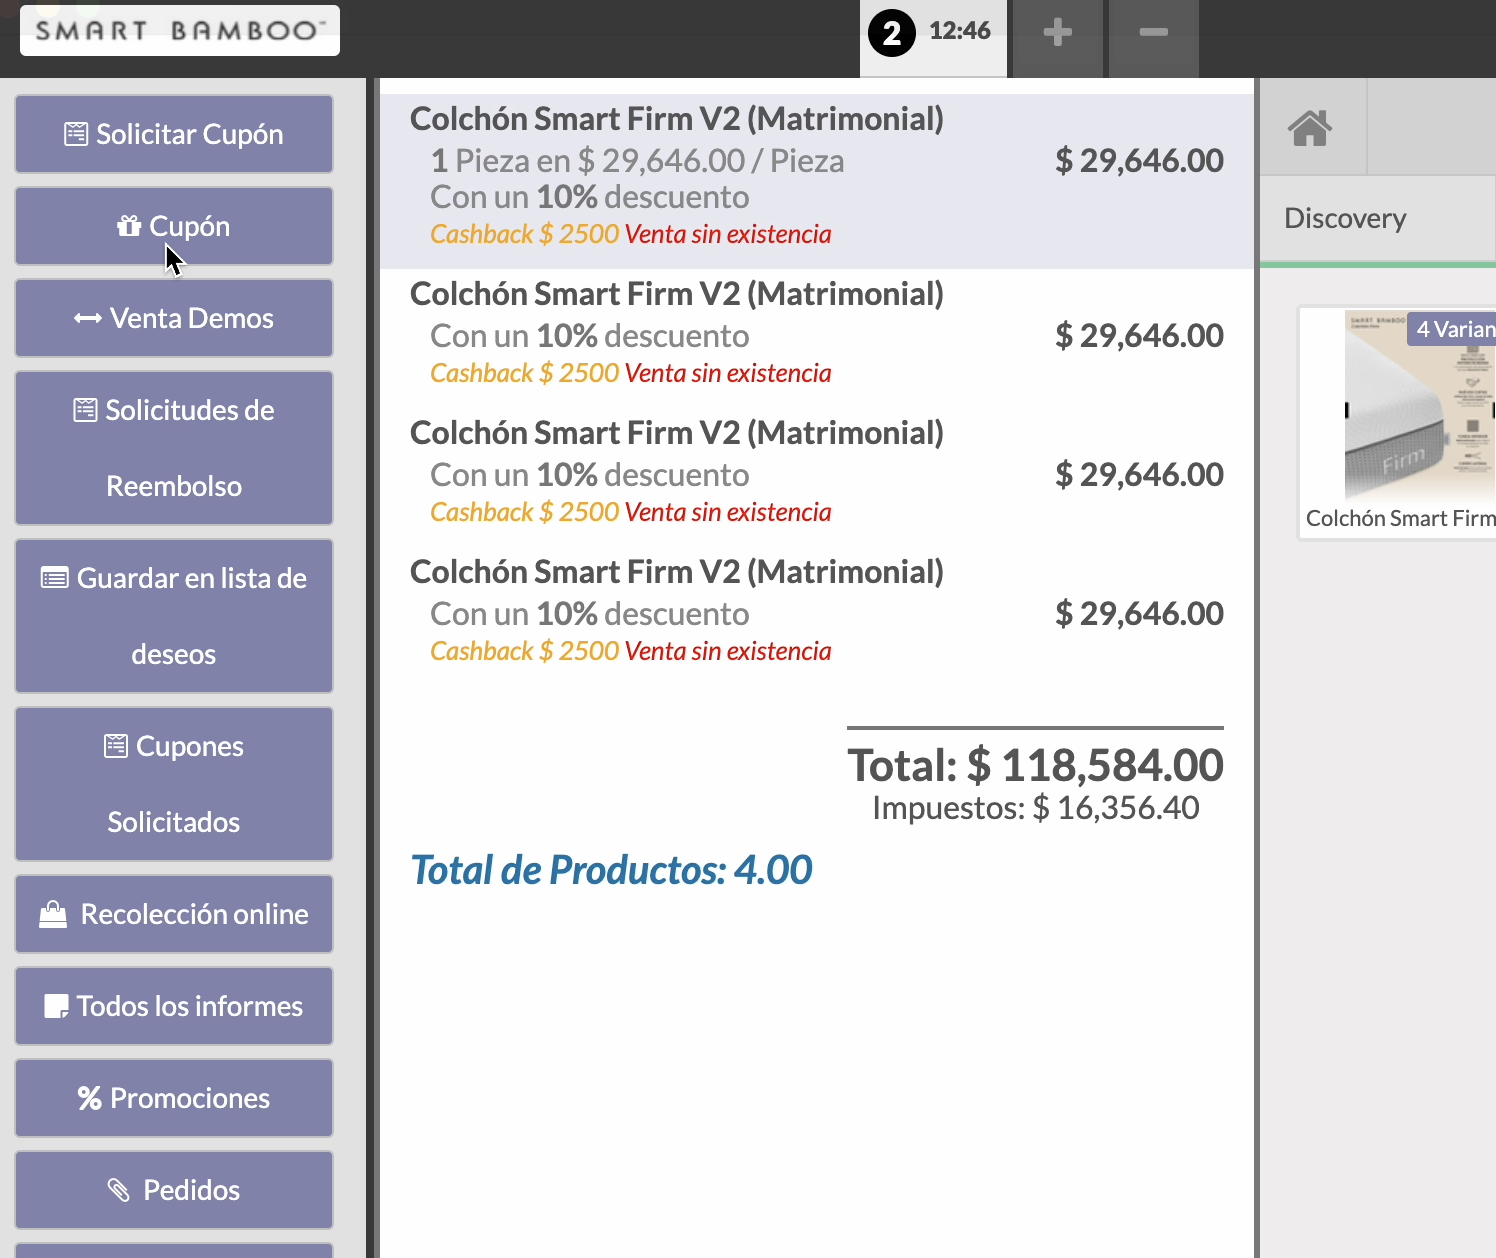Open Solicitudes de Reembolso
This screenshot has height=1258, width=1496.
(x=174, y=448)
